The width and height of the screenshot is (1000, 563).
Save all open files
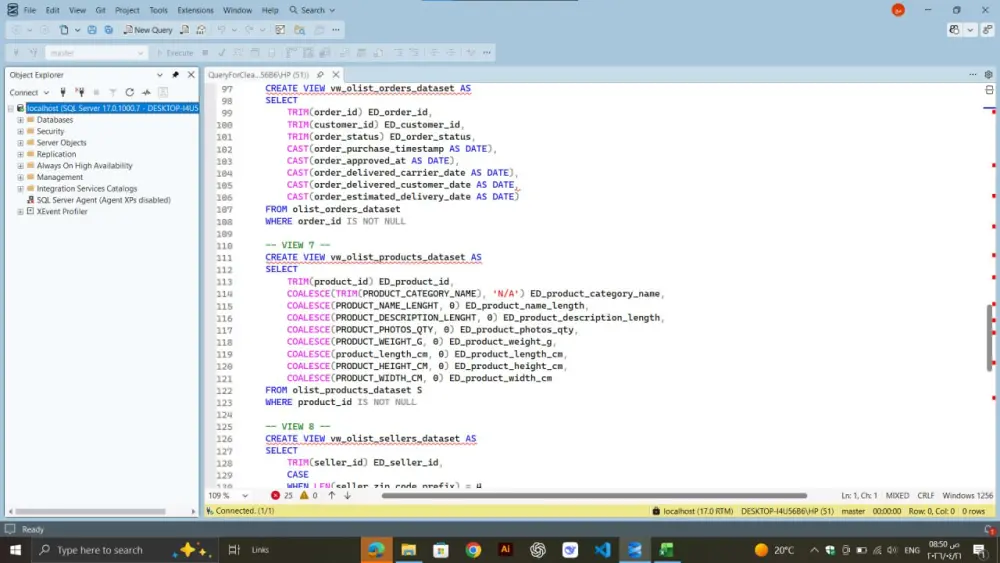(x=108, y=30)
